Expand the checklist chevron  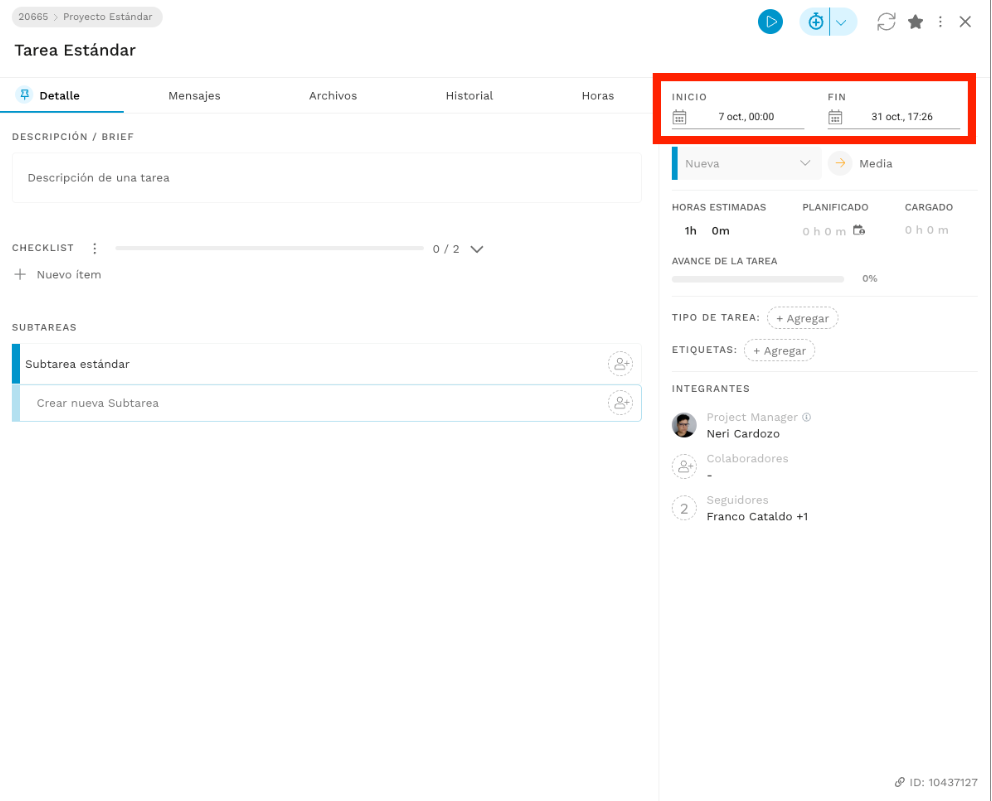click(x=477, y=249)
